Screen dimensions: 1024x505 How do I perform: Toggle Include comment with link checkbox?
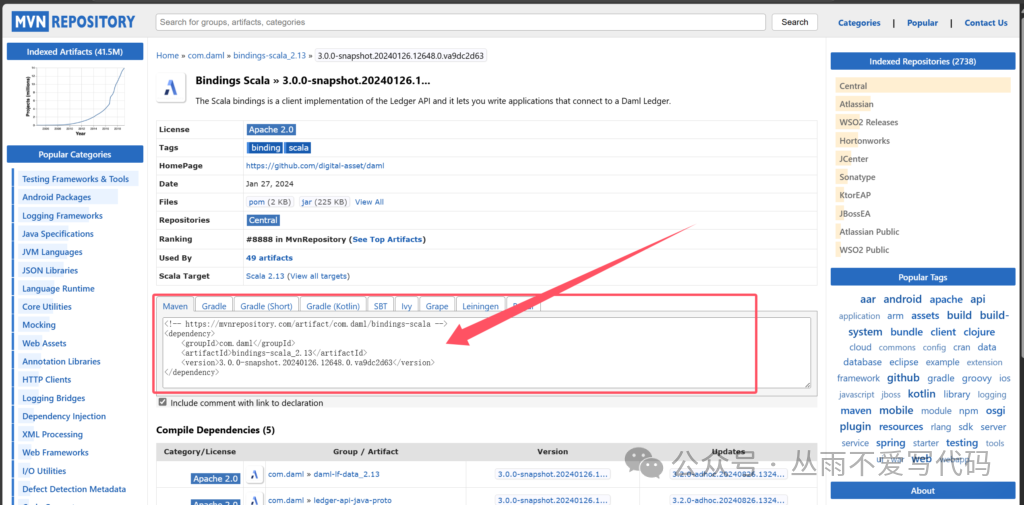click(x=163, y=402)
